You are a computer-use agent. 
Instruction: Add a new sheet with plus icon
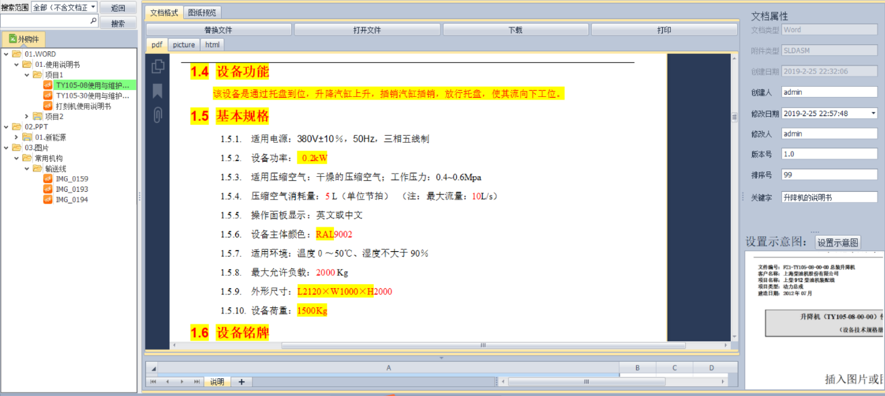tap(242, 382)
